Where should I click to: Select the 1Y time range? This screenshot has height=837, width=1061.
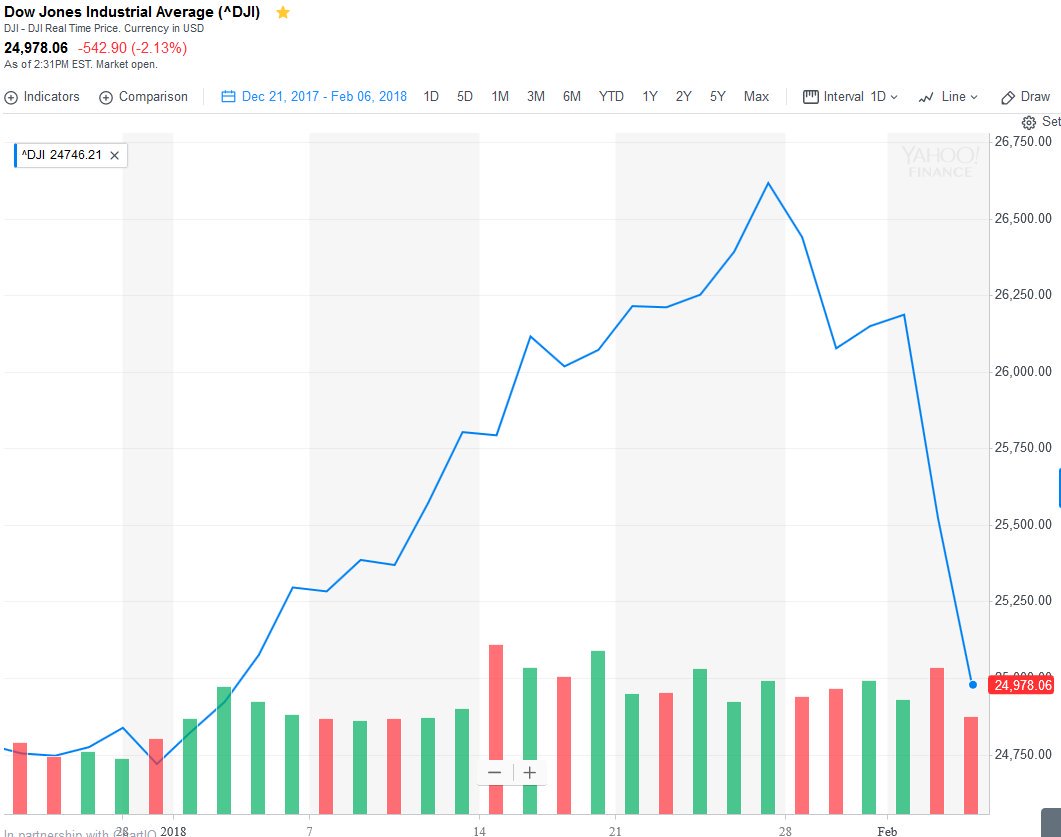point(650,97)
